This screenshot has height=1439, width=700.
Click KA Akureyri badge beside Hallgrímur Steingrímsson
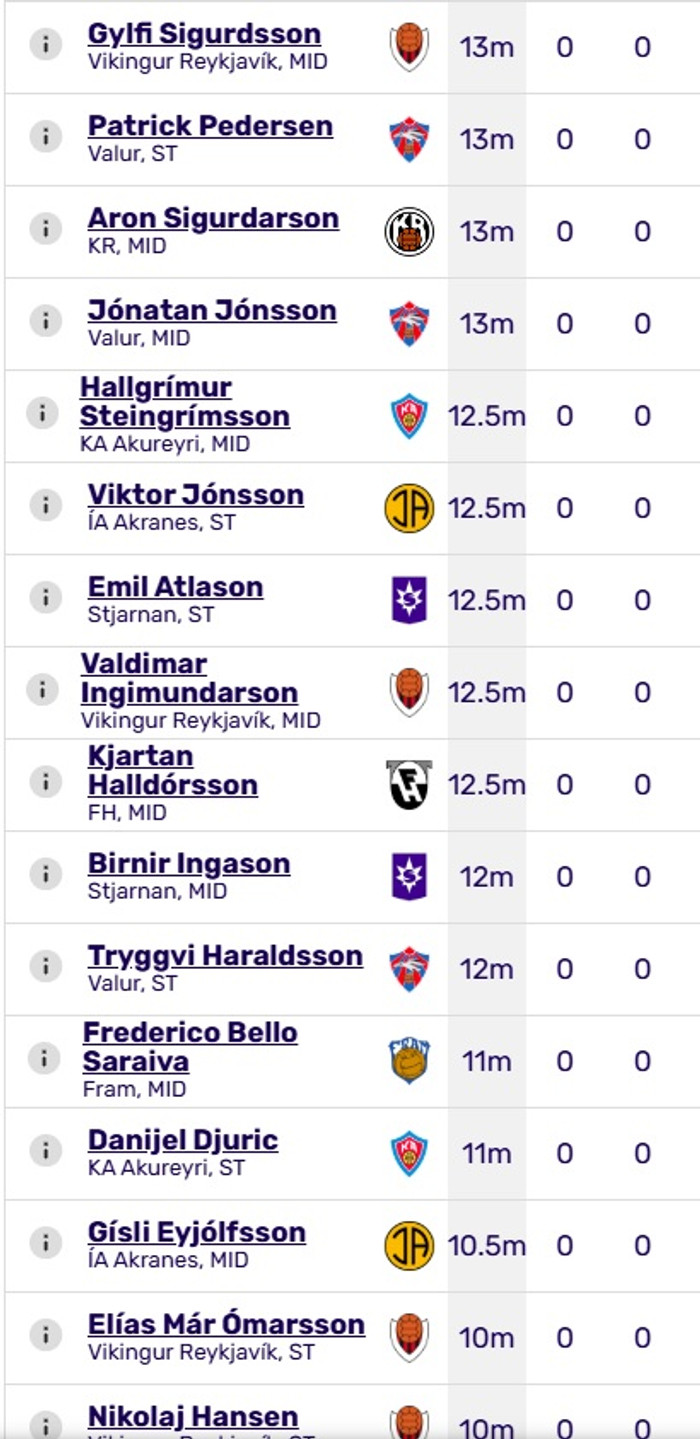[409, 416]
